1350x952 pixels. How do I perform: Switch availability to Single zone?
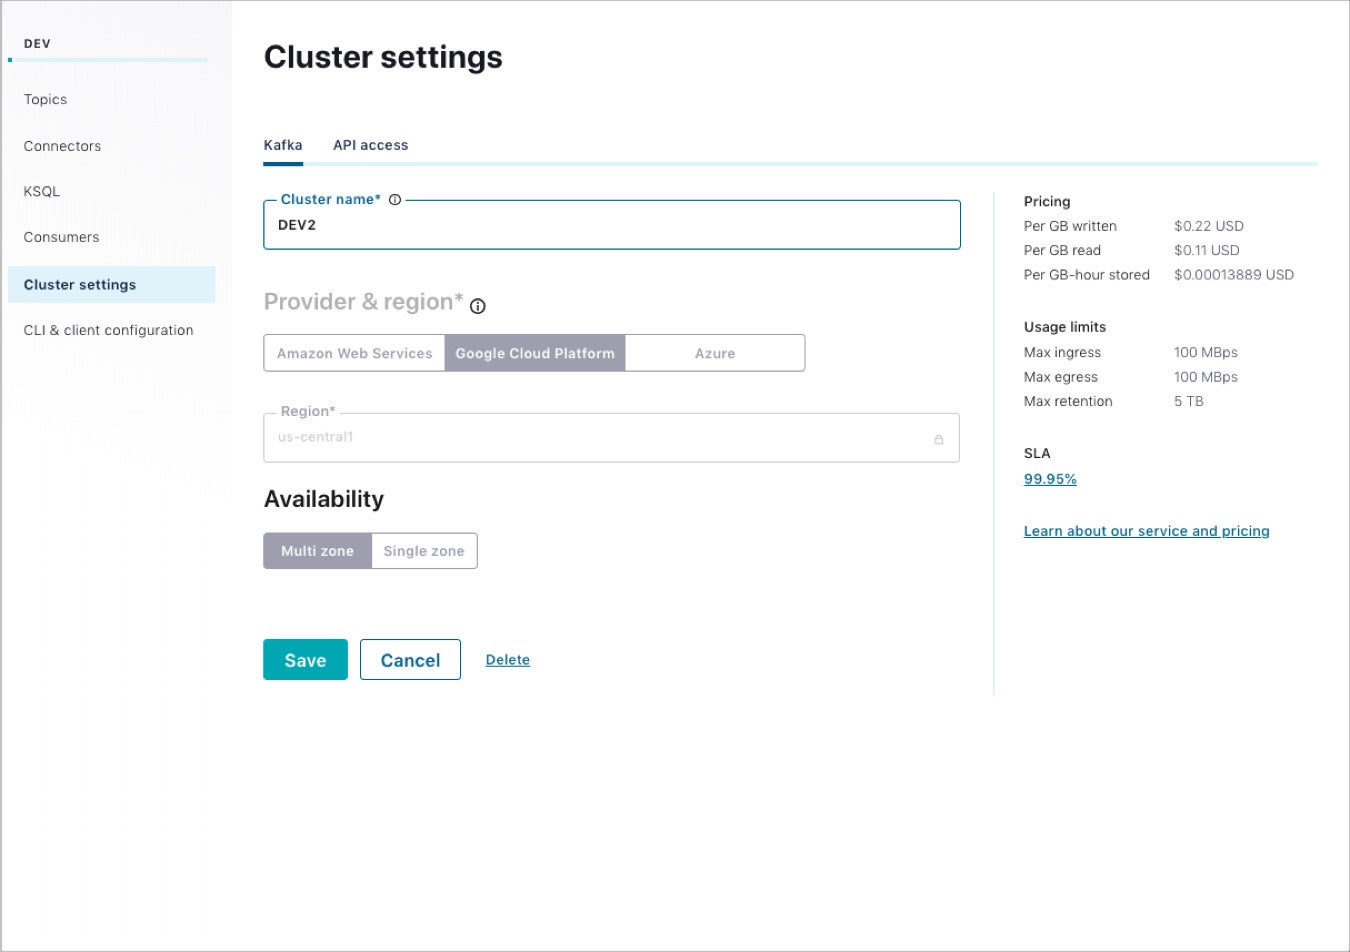[x=424, y=551]
